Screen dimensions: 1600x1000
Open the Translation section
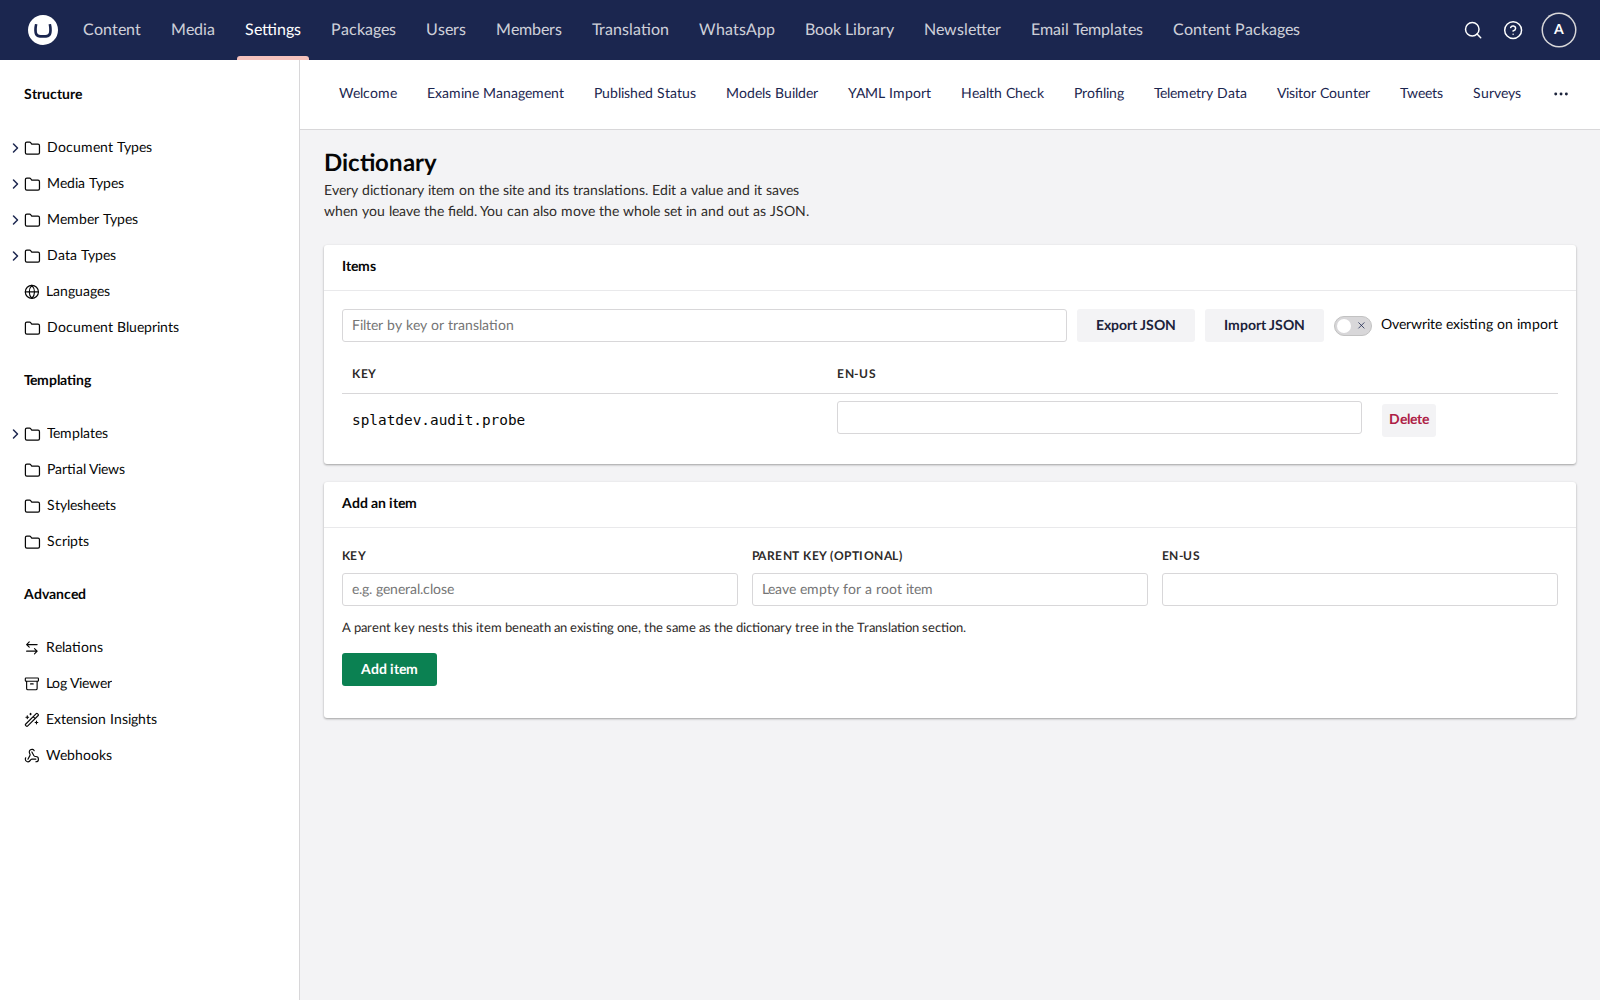pyautogui.click(x=630, y=30)
